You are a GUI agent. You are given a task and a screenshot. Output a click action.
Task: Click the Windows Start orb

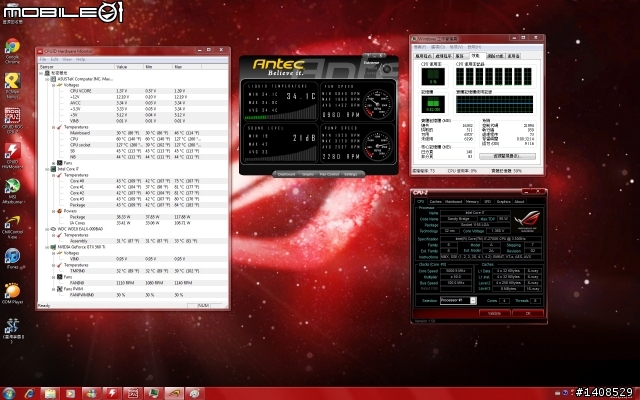pos(8,393)
